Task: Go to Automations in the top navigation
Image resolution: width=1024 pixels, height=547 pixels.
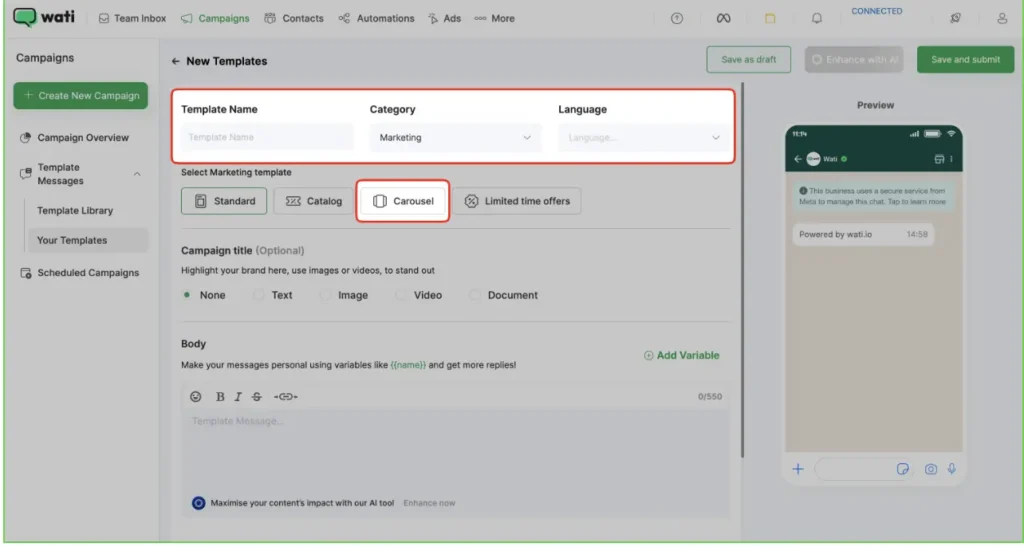Action: click(376, 18)
